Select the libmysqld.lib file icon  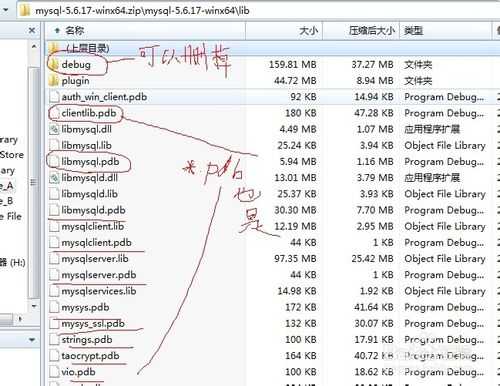[x=54, y=194]
